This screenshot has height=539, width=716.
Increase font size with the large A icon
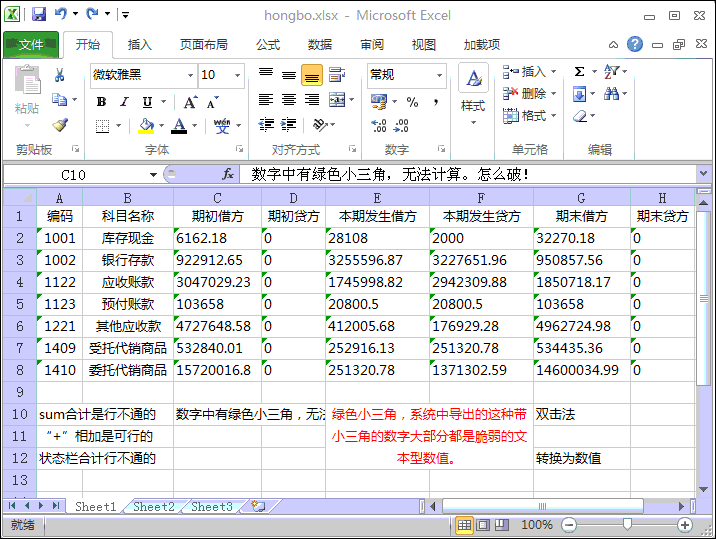coord(190,102)
